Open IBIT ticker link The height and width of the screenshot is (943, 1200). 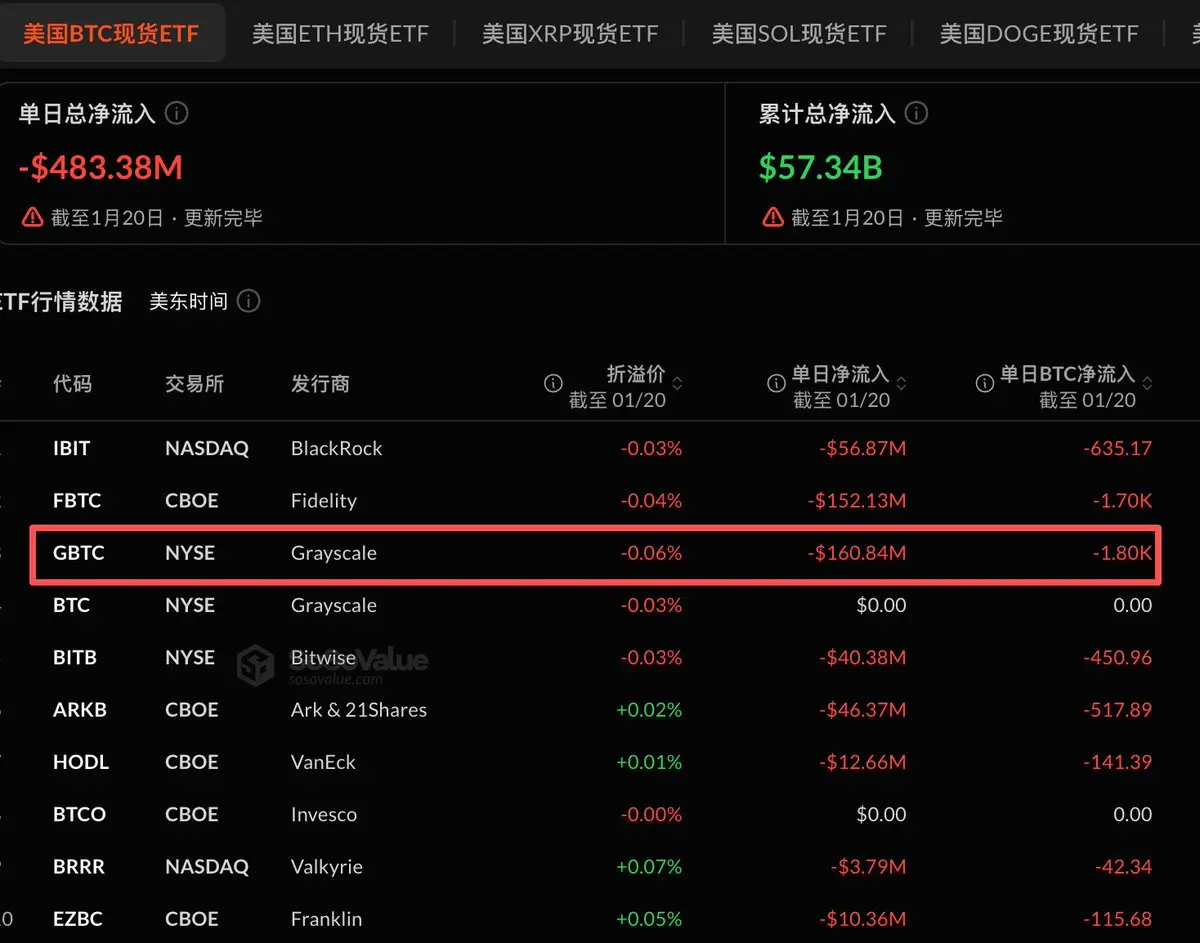click(x=71, y=448)
